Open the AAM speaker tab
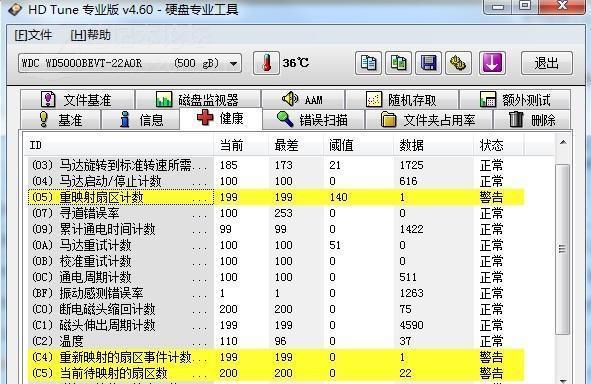591x384 pixels. coord(303,100)
